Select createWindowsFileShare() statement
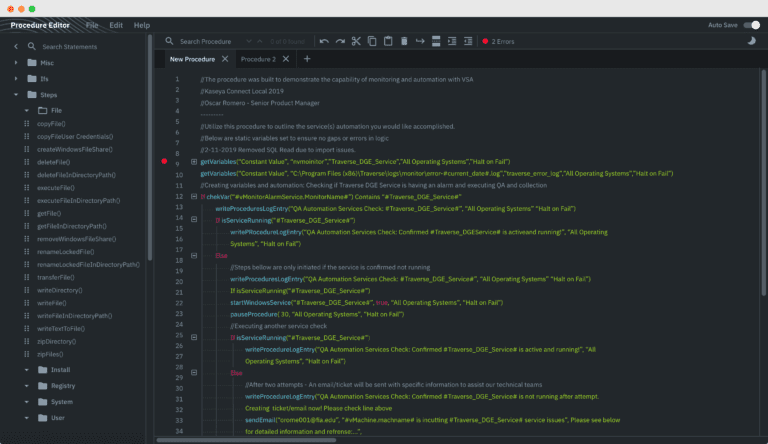The height and width of the screenshot is (444, 768). tap(74, 149)
